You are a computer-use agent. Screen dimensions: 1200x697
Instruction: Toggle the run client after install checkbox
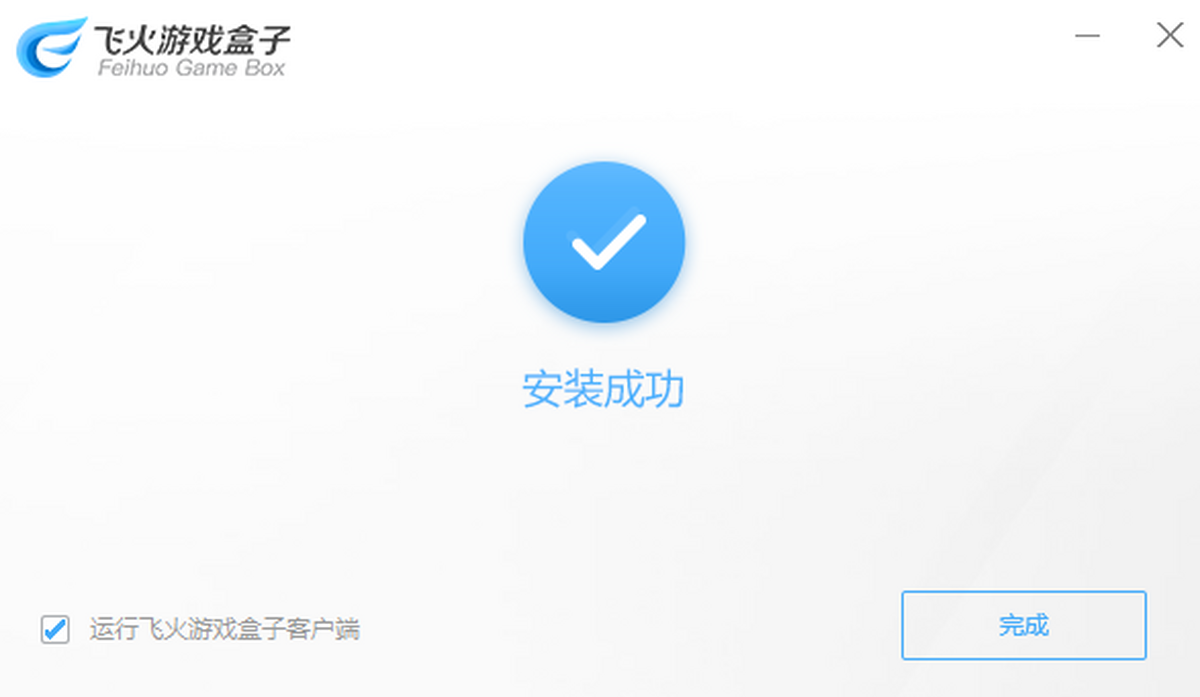pyautogui.click(x=55, y=629)
